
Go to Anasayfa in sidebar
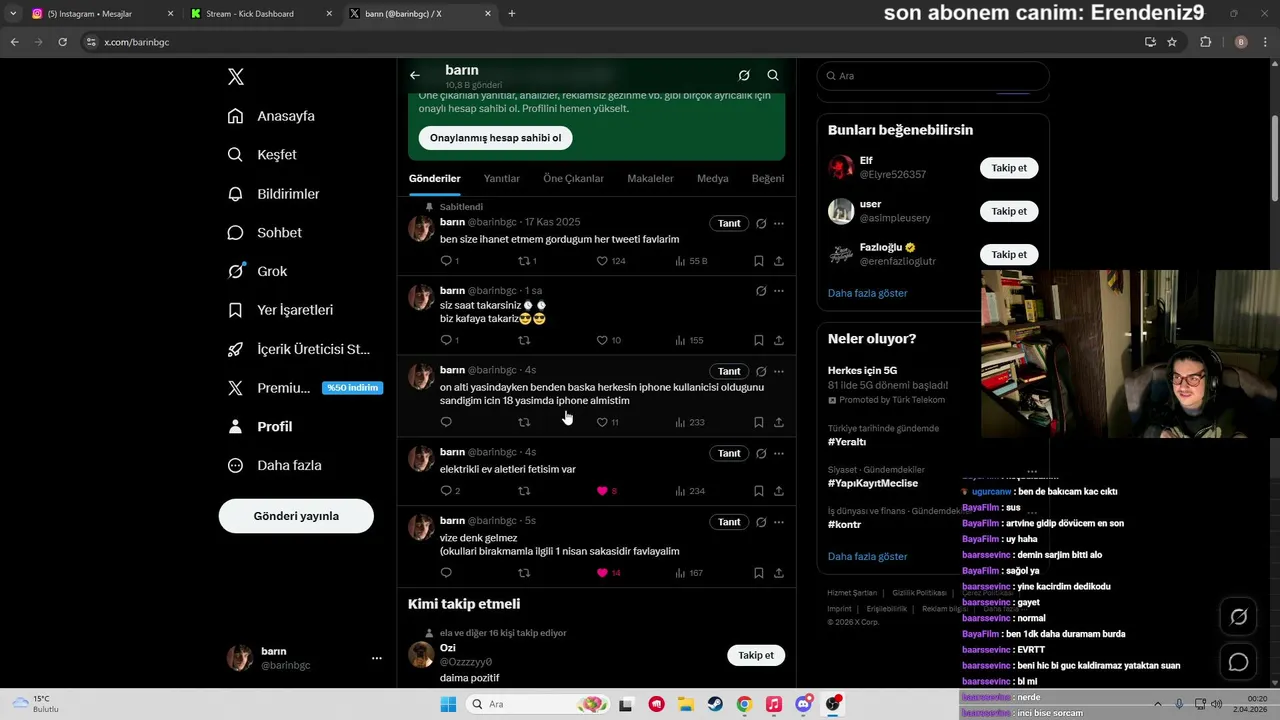(271, 116)
